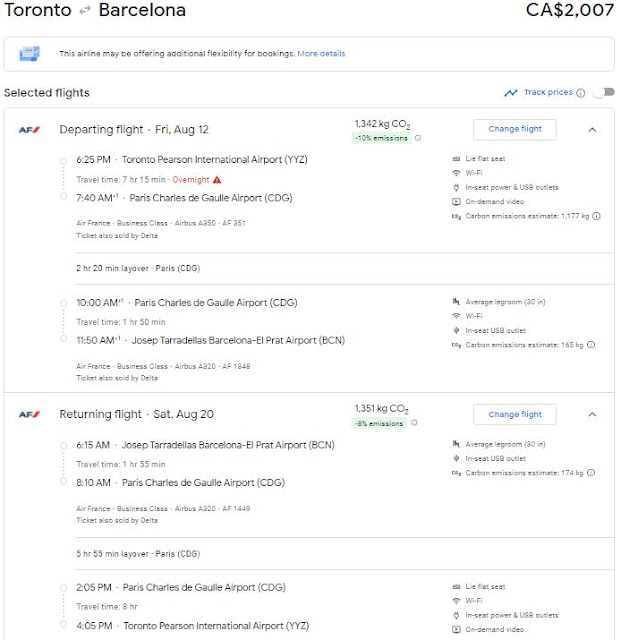
Task: Change the returning flight
Action: click(514, 414)
